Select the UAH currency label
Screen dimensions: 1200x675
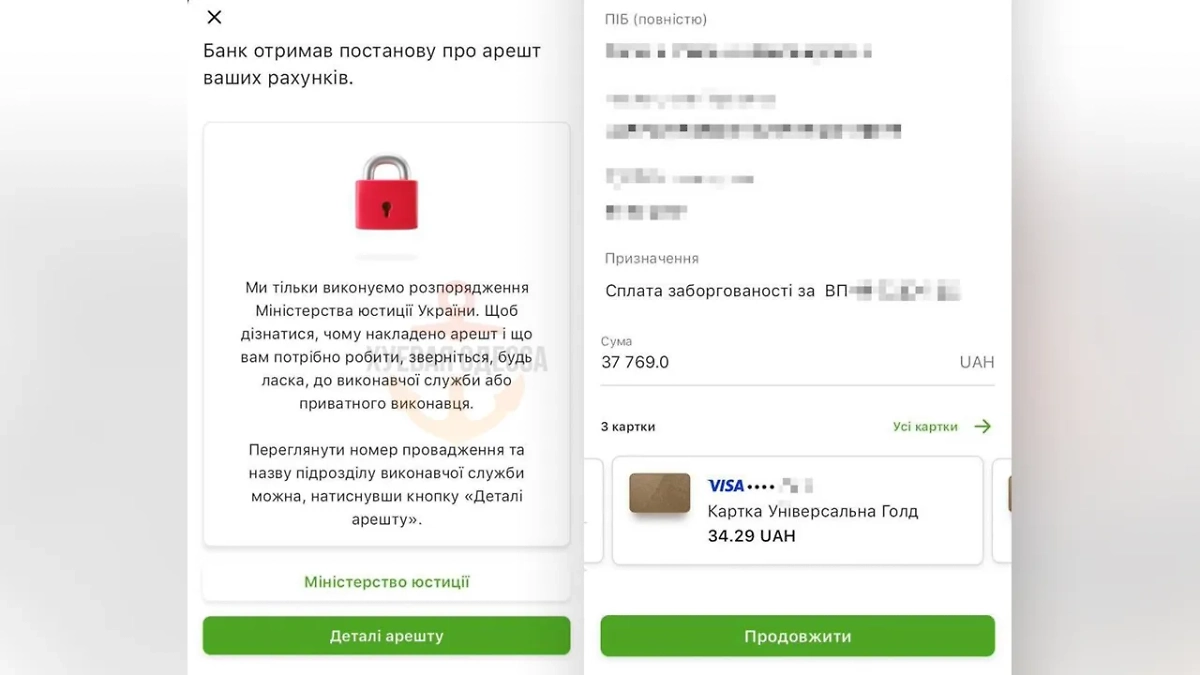pos(979,362)
